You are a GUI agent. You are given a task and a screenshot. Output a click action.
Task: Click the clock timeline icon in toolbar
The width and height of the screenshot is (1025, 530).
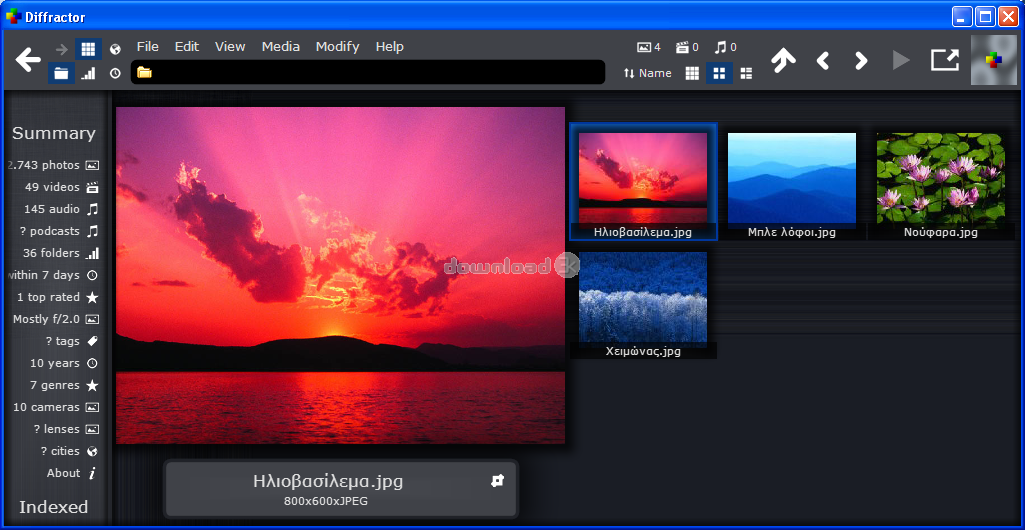(x=115, y=73)
